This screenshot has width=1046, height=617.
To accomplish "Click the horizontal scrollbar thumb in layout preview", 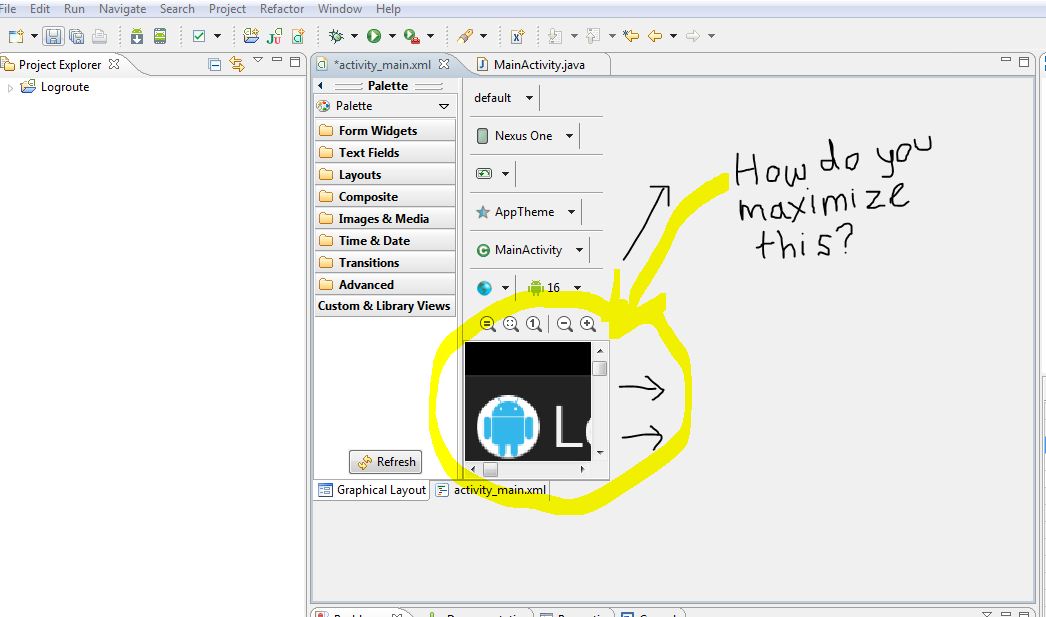I will [490, 470].
